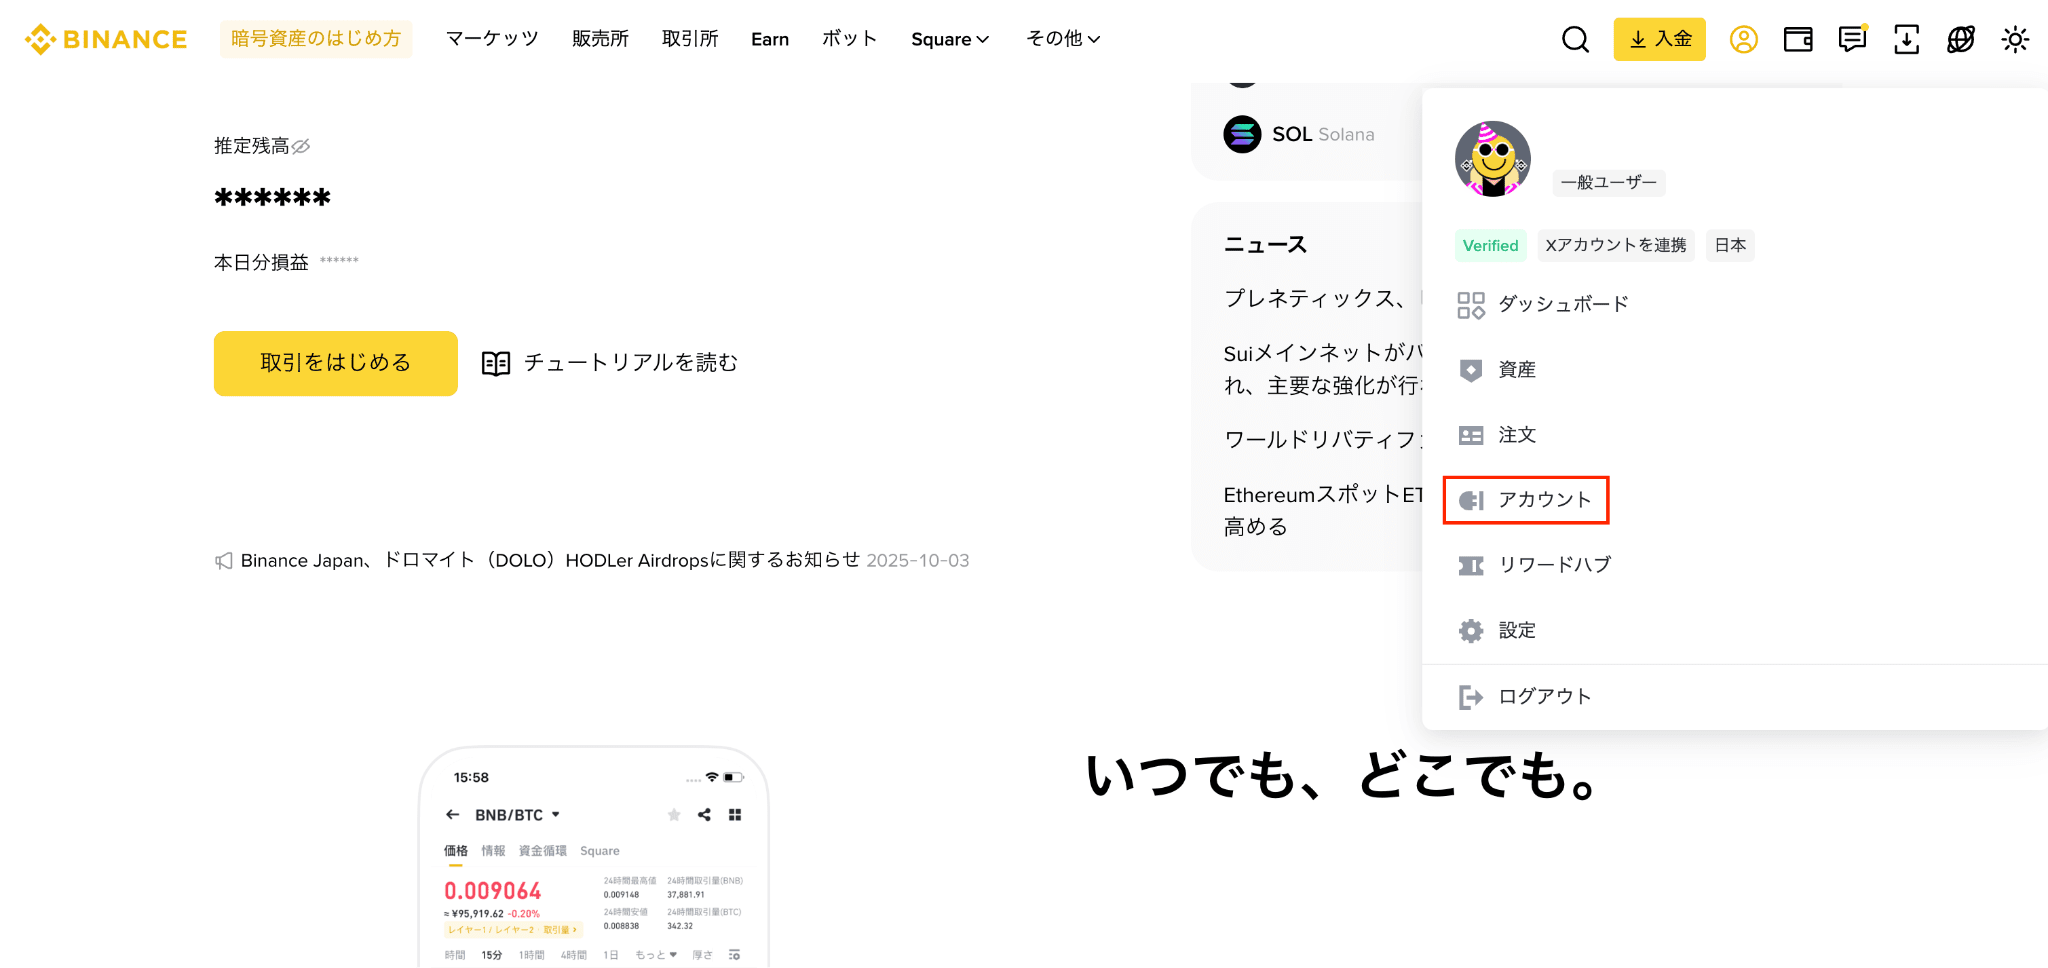This screenshot has width=2048, height=968.
Task: Click the 取引をはじめる button
Action: point(335,363)
